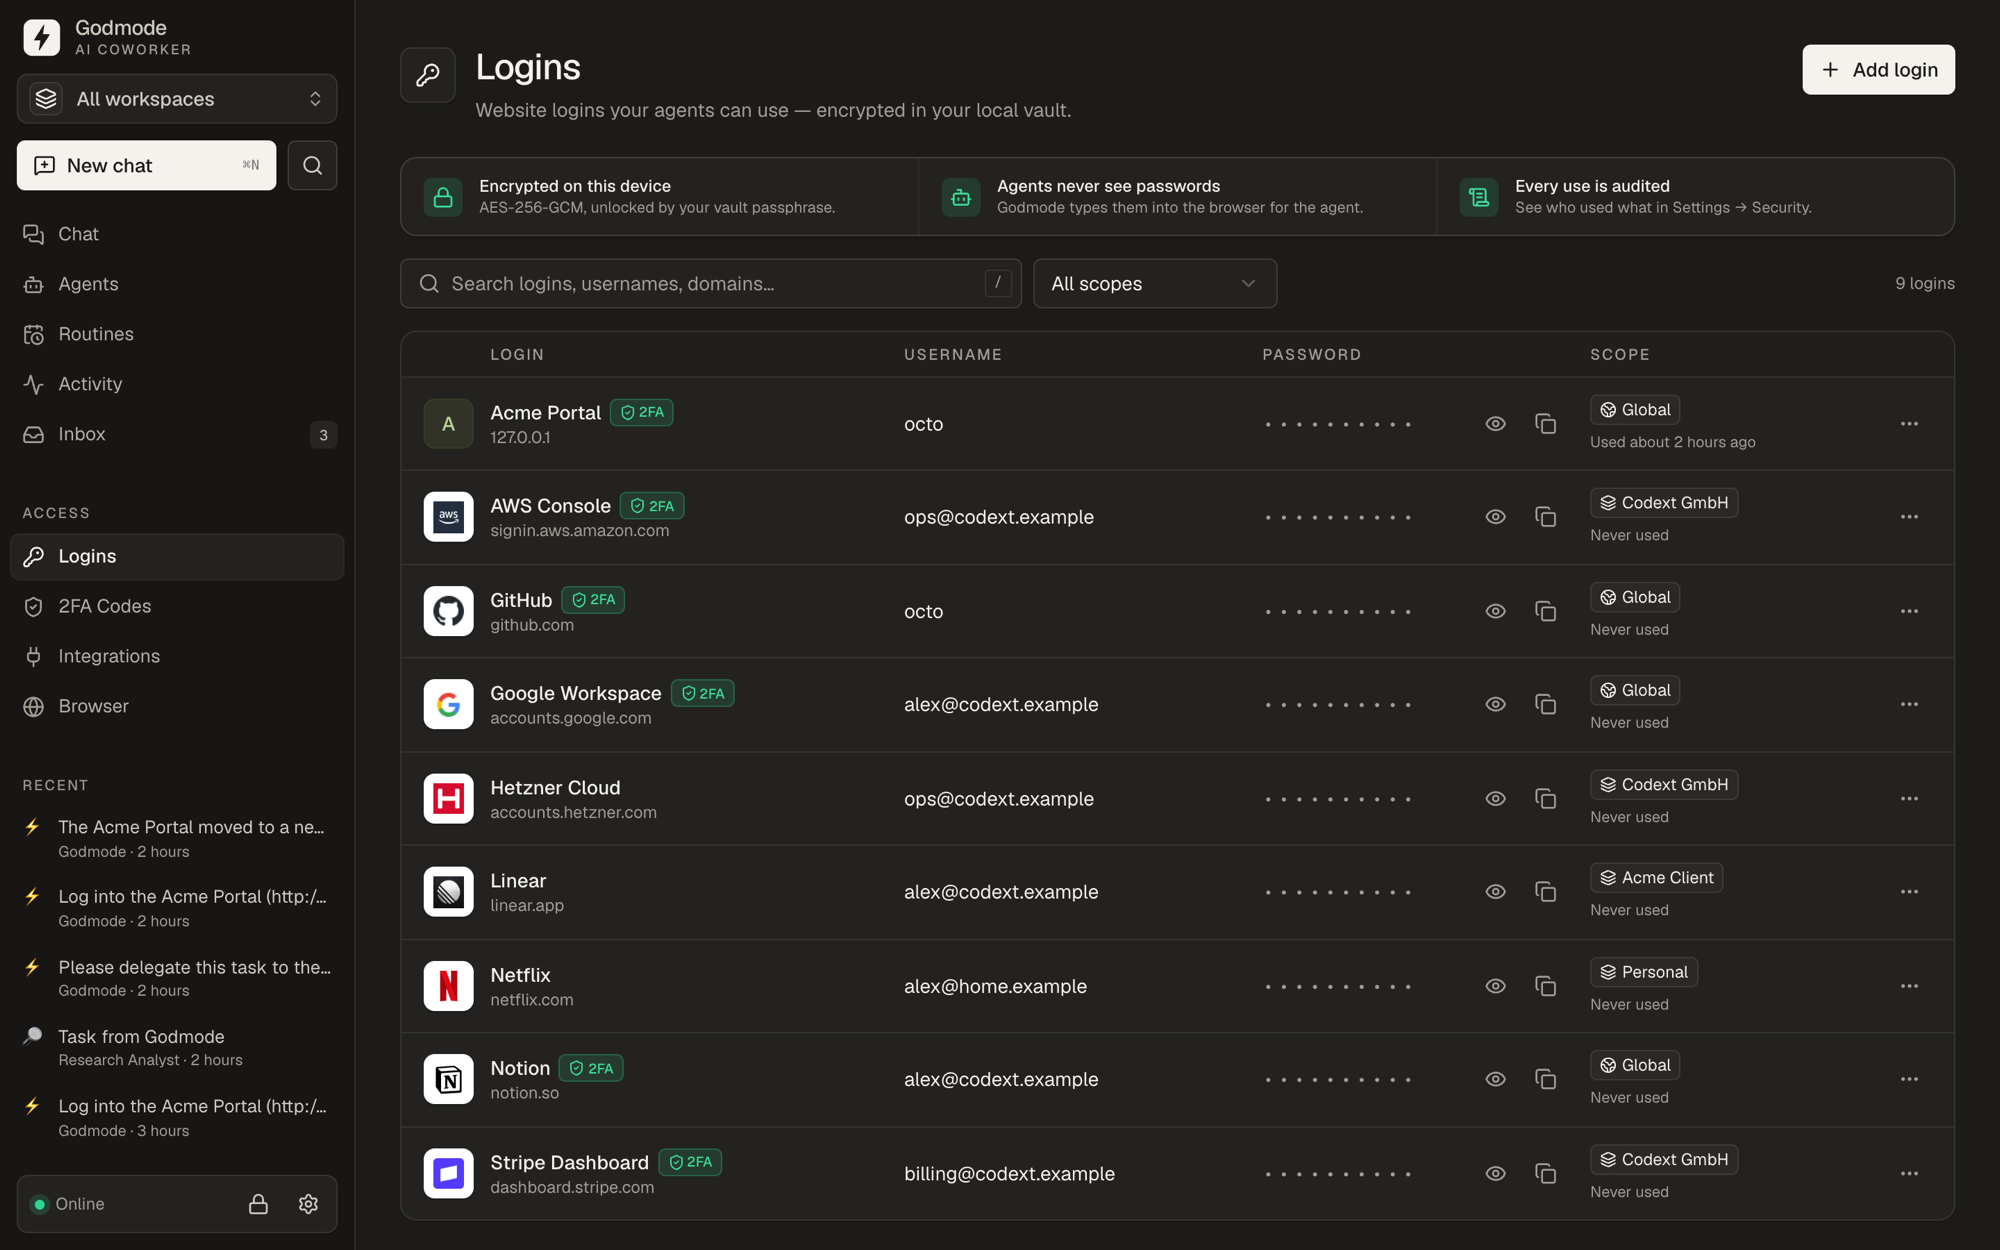Reveal the GitHub password
This screenshot has height=1250, width=2000.
[x=1495, y=611]
